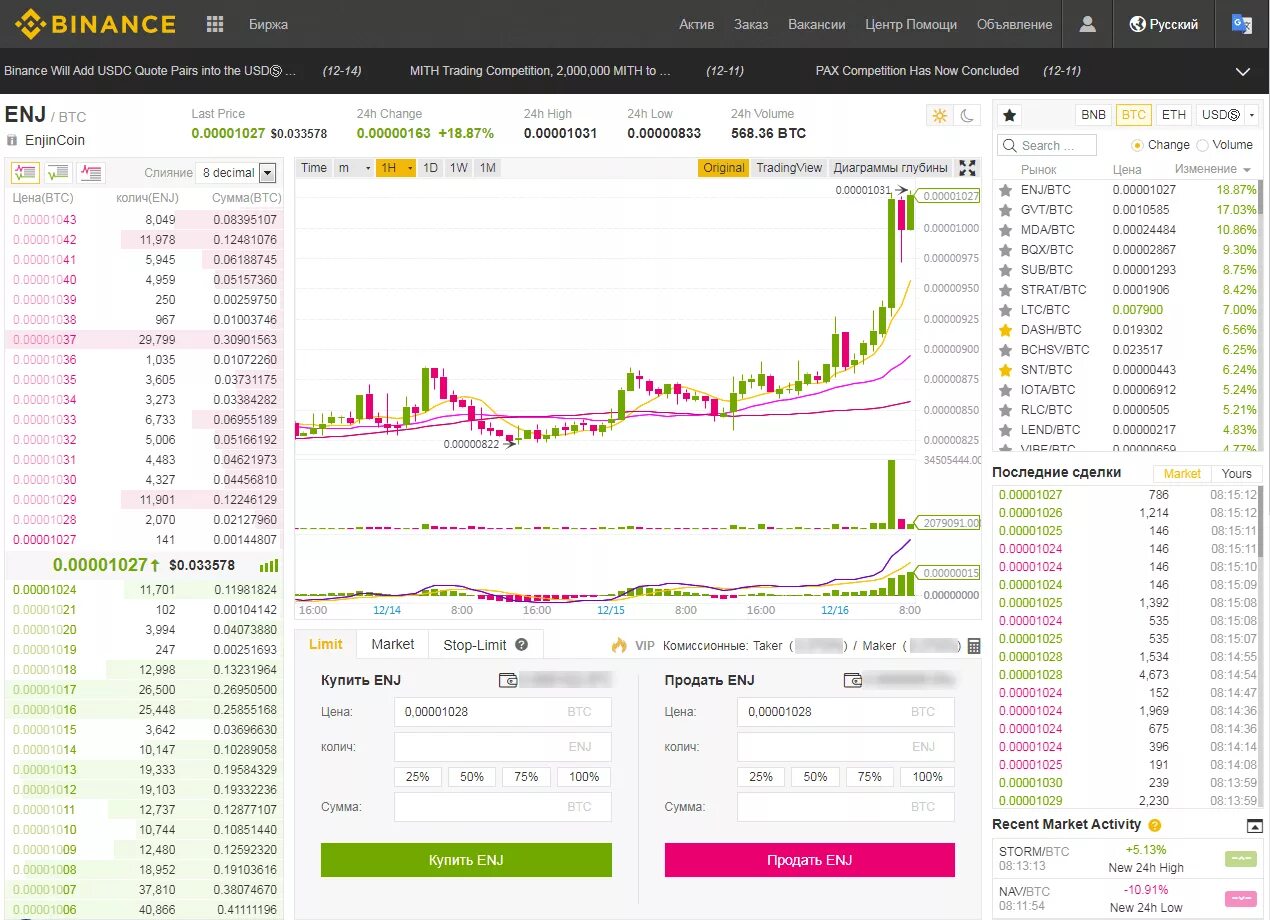Open the Sell ENJ wallet icon
The image size is (1270, 920).
pyautogui.click(x=852, y=680)
